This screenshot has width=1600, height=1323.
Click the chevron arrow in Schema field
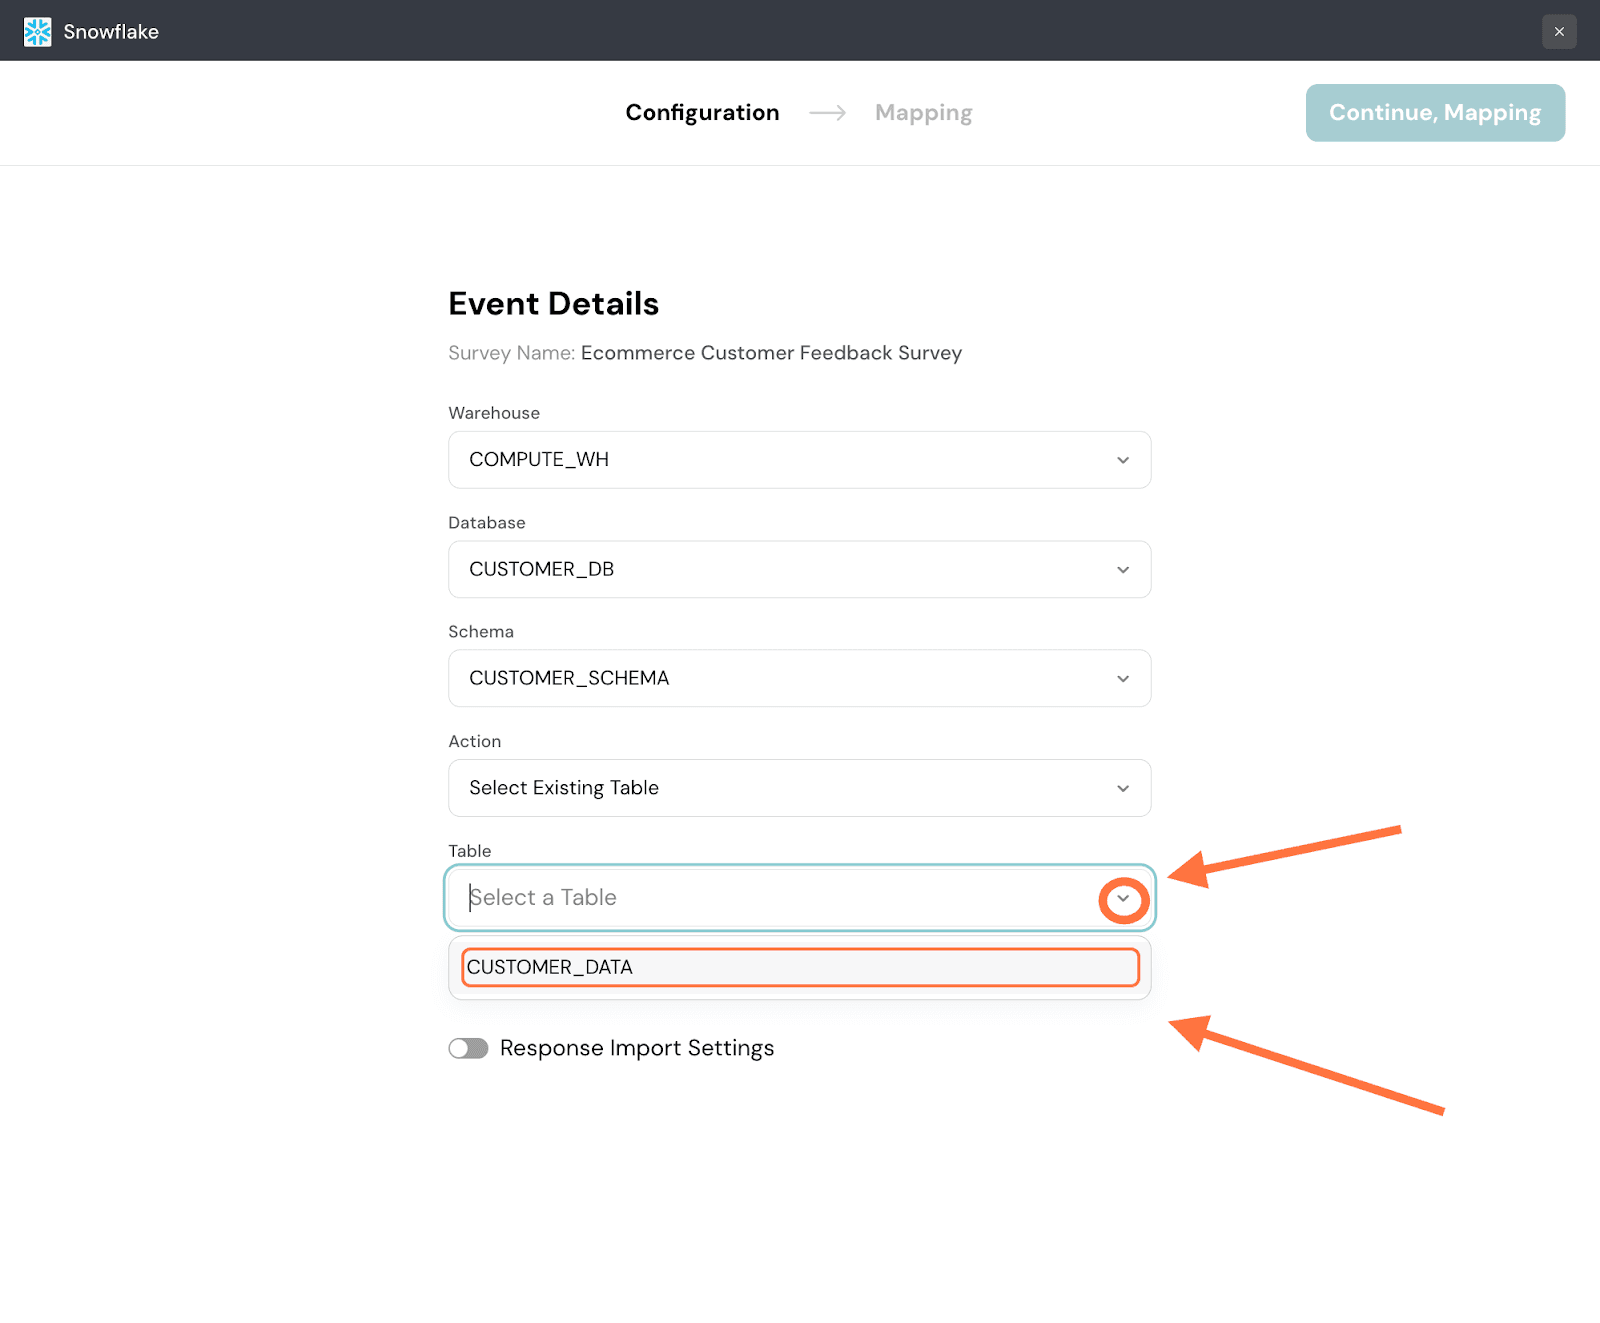(x=1122, y=679)
